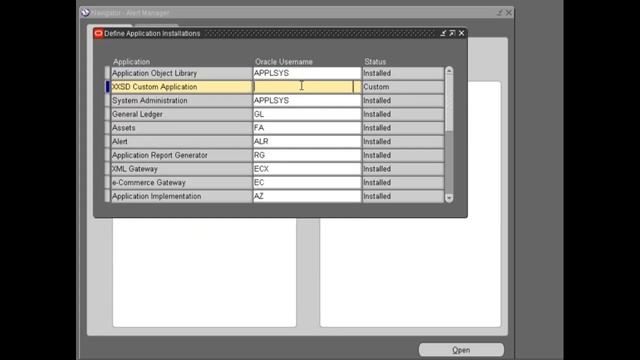Click the Open button in the Navigator window
This screenshot has height=360, width=640.
click(461, 350)
